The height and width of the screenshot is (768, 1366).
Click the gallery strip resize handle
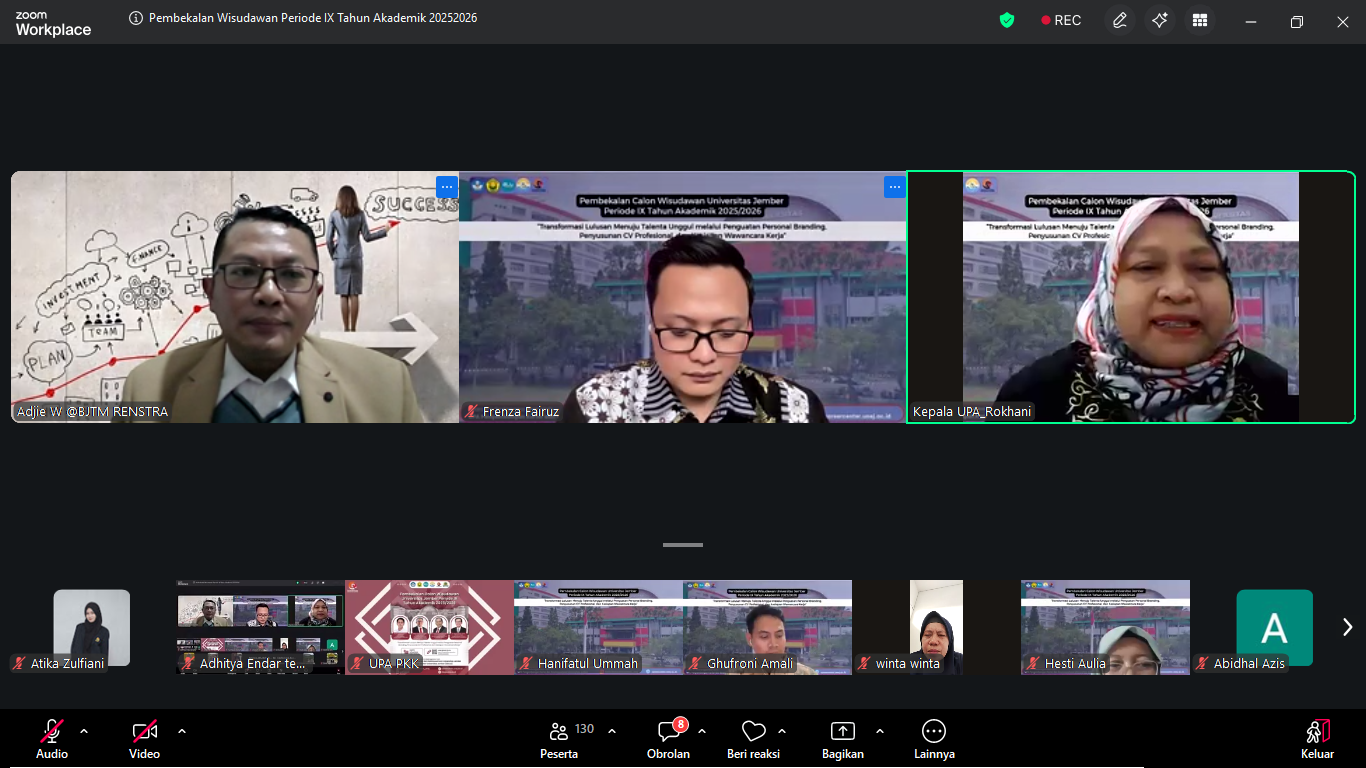click(683, 545)
